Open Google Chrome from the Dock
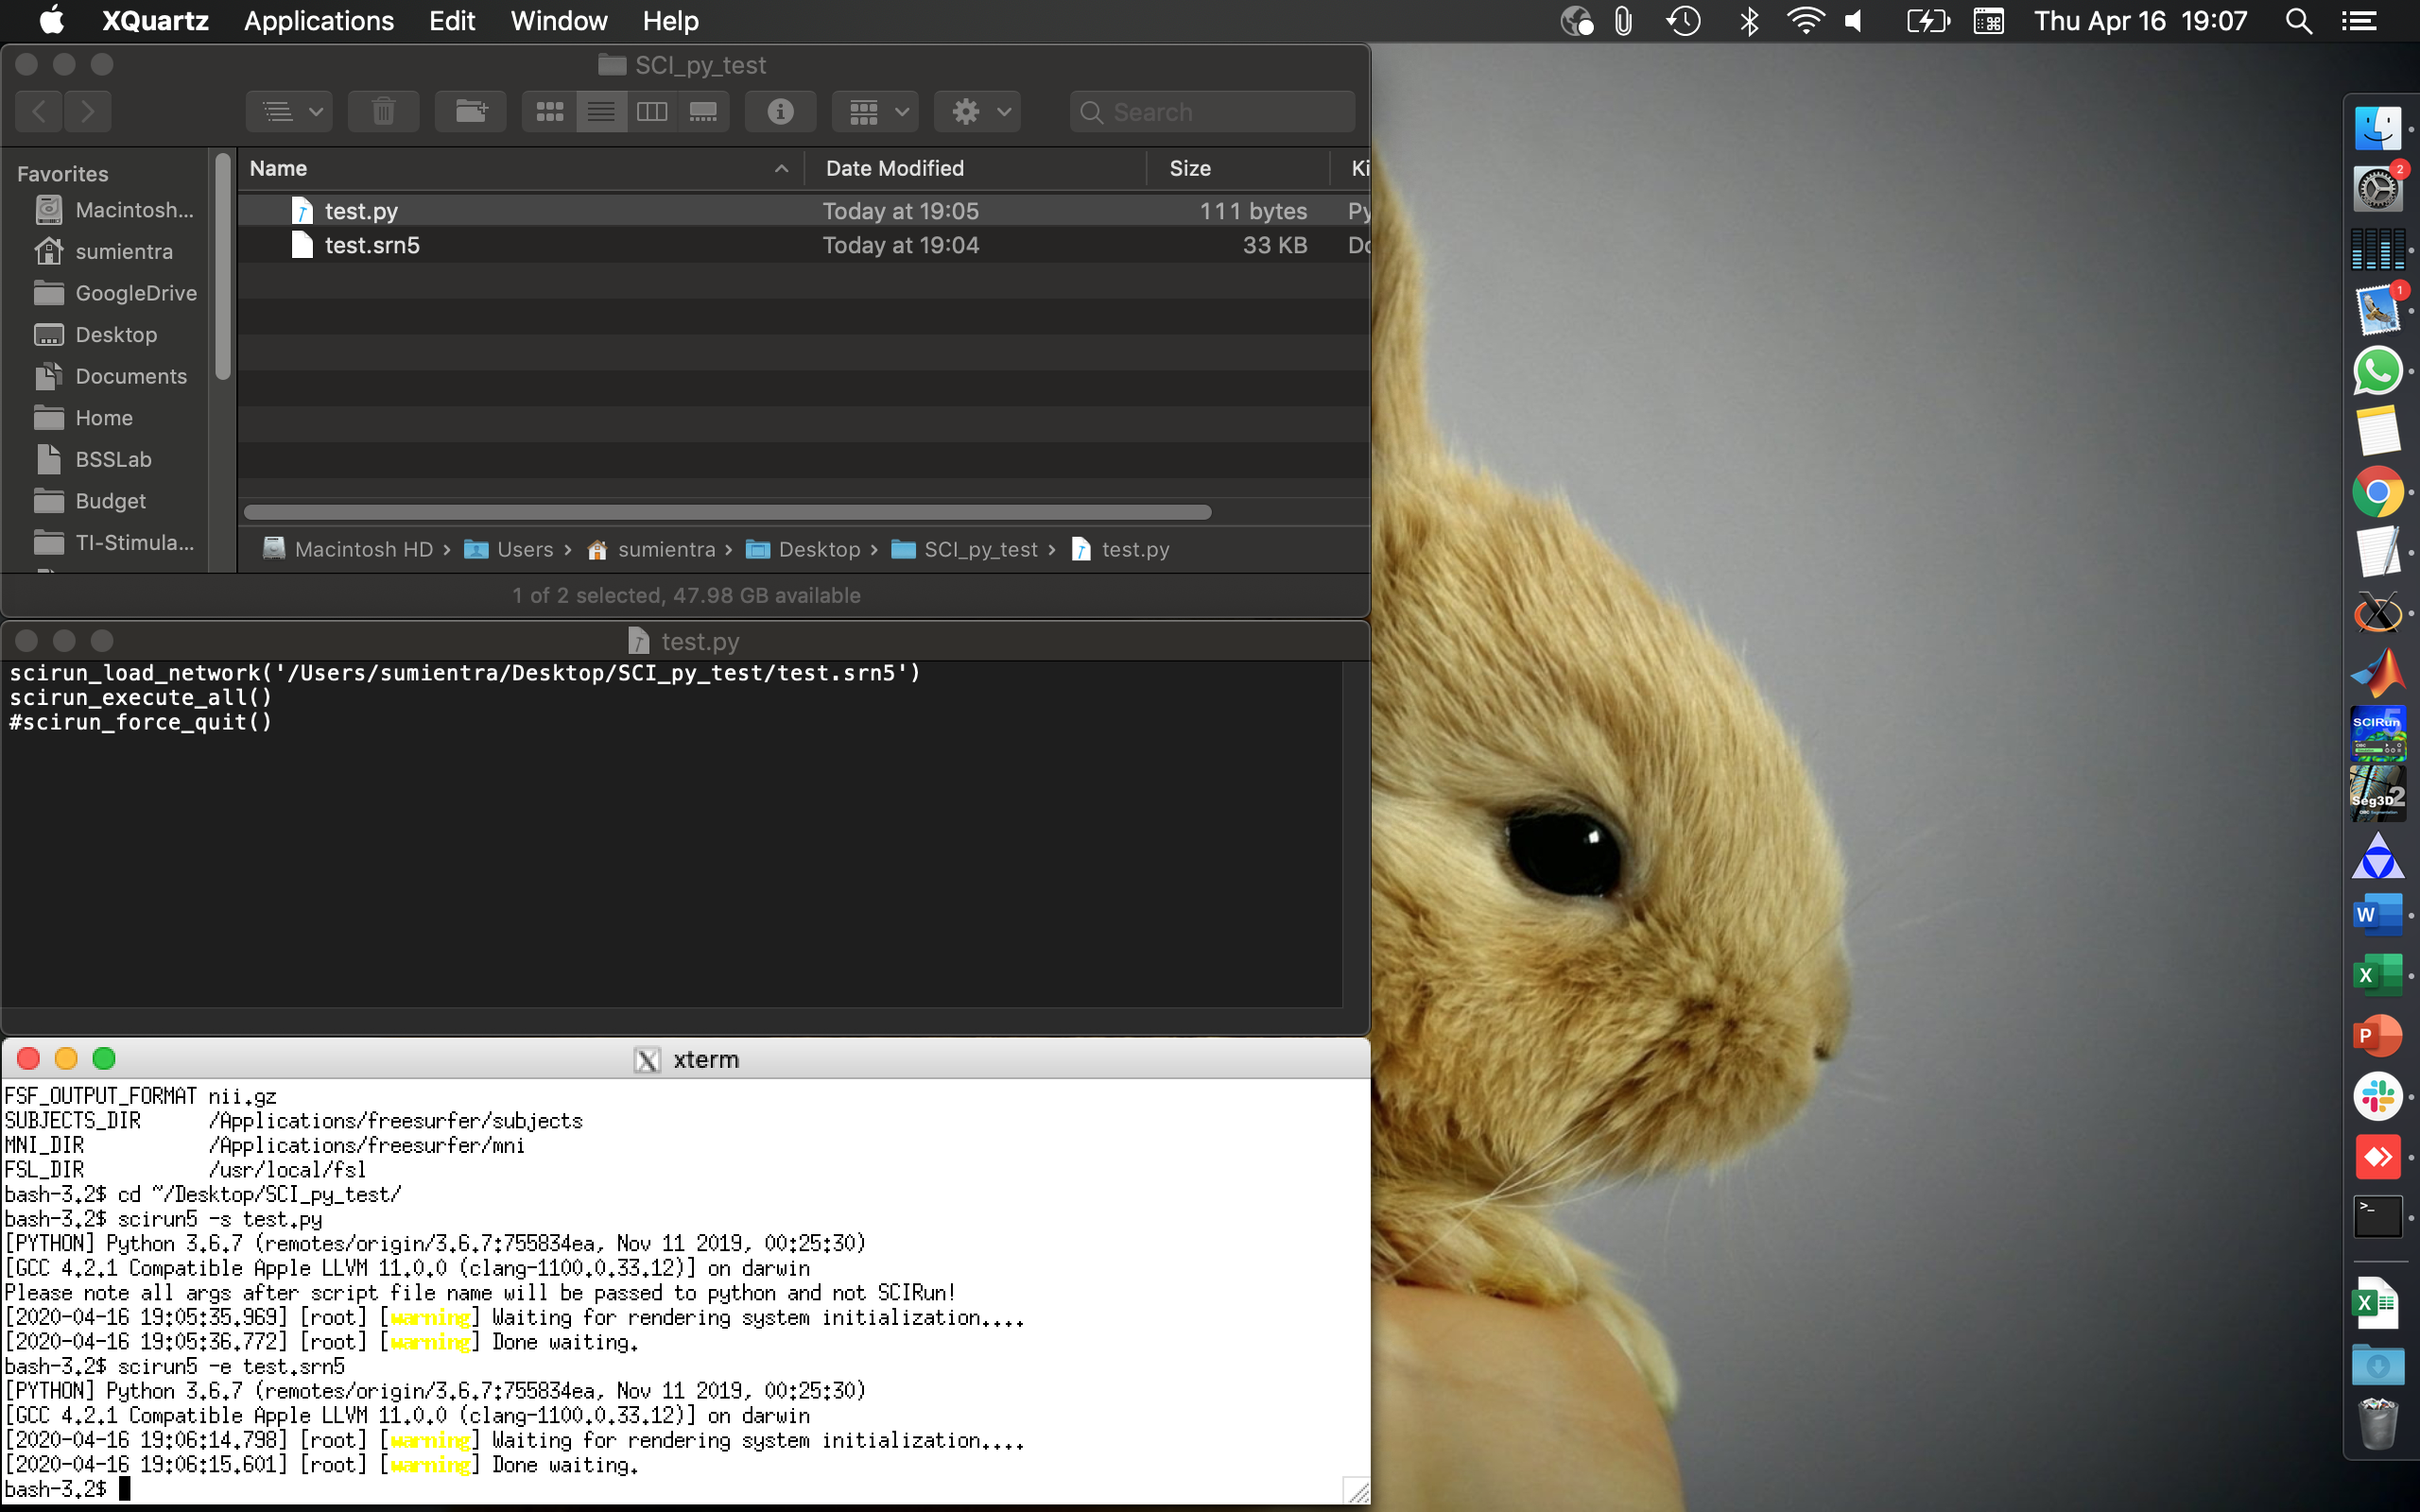 point(2378,492)
